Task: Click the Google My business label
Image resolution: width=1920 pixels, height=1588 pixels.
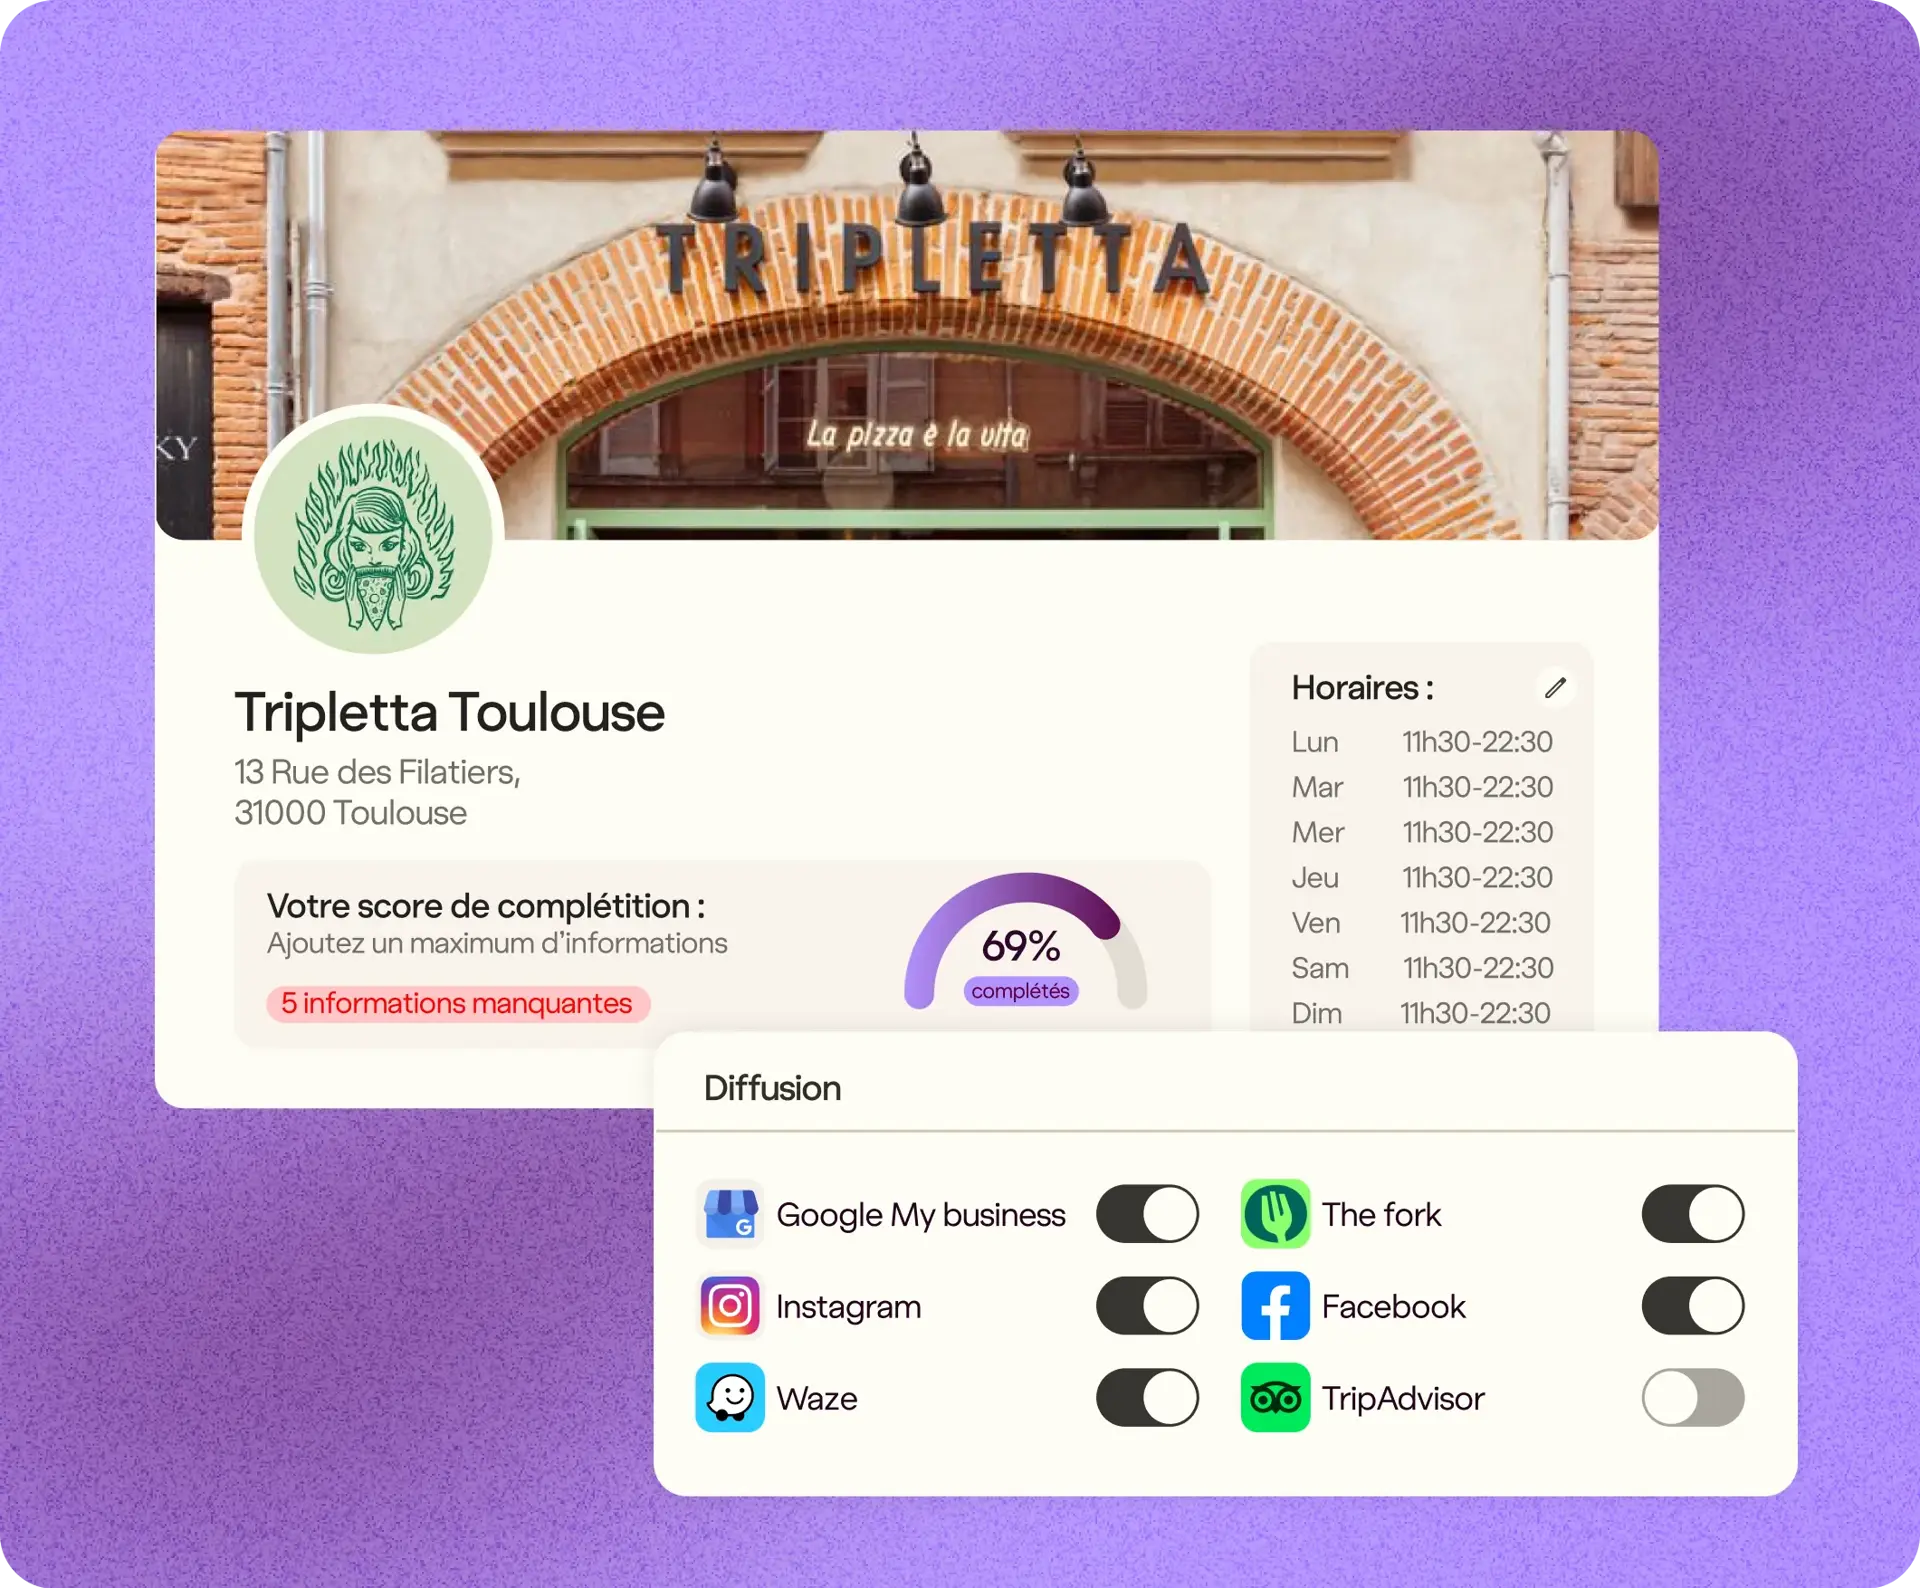Action: click(x=921, y=1215)
